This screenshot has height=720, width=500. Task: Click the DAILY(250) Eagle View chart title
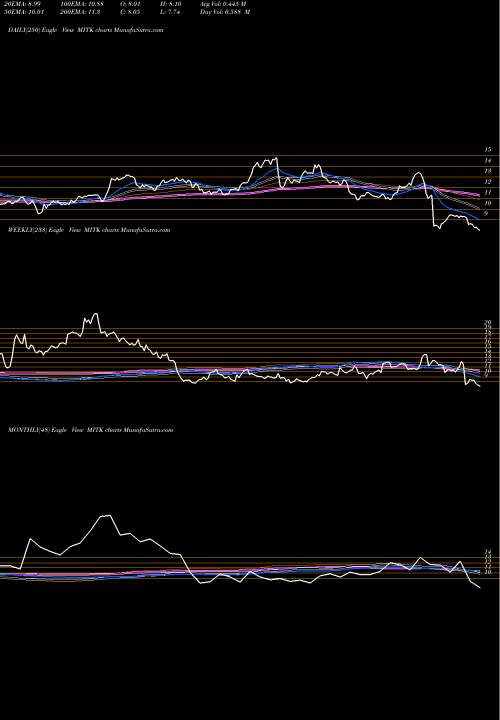point(86,30)
